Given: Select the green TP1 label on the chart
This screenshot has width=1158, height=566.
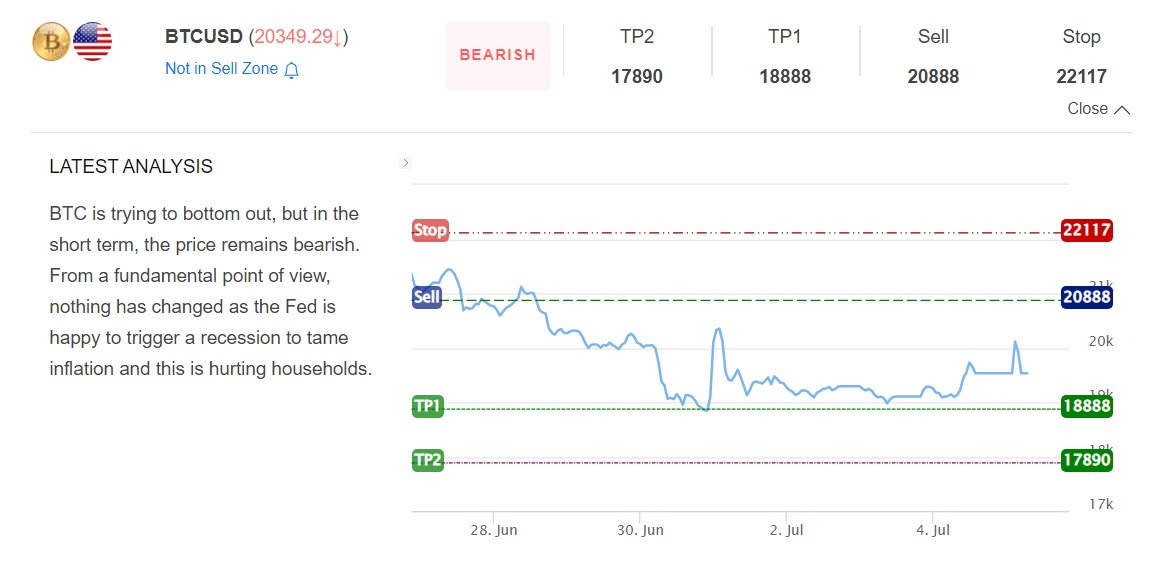Looking at the screenshot, I should click(x=428, y=406).
